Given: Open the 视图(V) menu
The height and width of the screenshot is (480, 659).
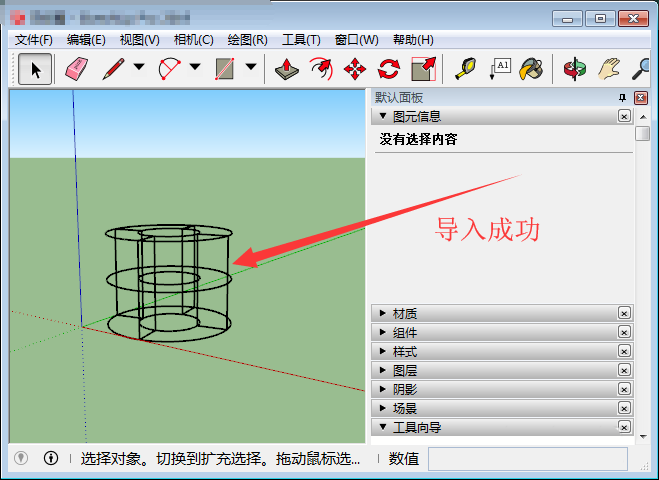Looking at the screenshot, I should click(140, 40).
